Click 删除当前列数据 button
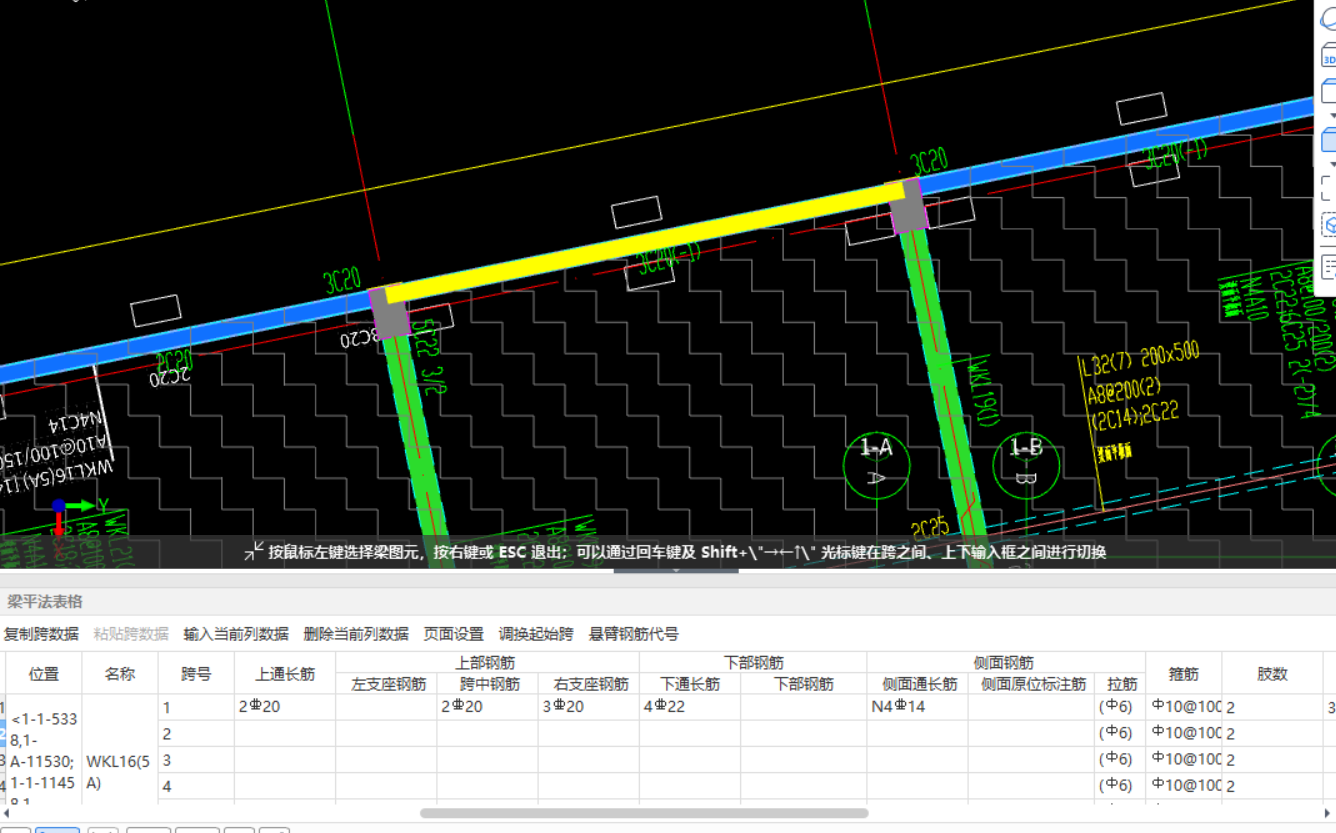This screenshot has height=833, width=1336. 356,634
